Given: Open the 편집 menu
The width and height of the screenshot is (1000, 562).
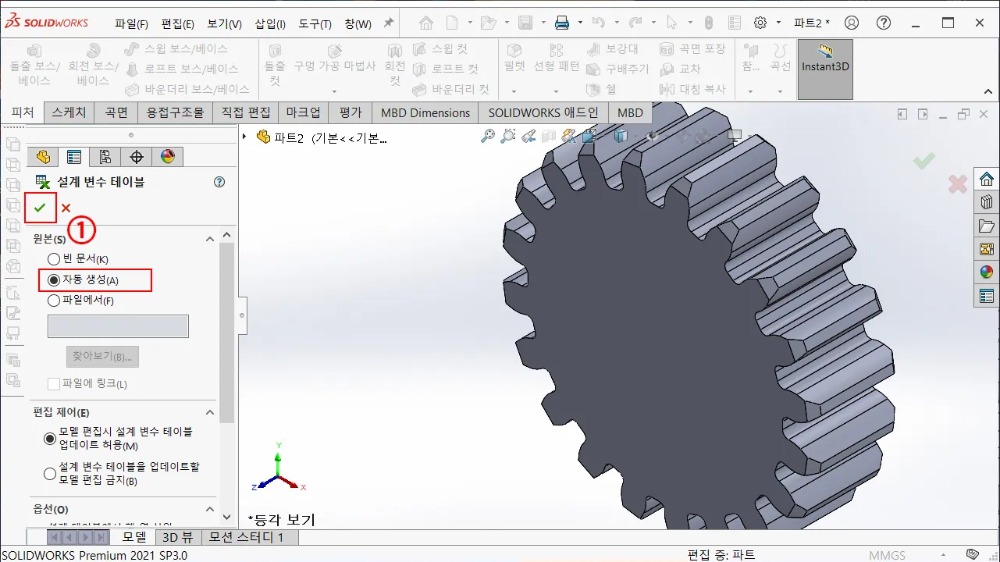Looking at the screenshot, I should (177, 24).
